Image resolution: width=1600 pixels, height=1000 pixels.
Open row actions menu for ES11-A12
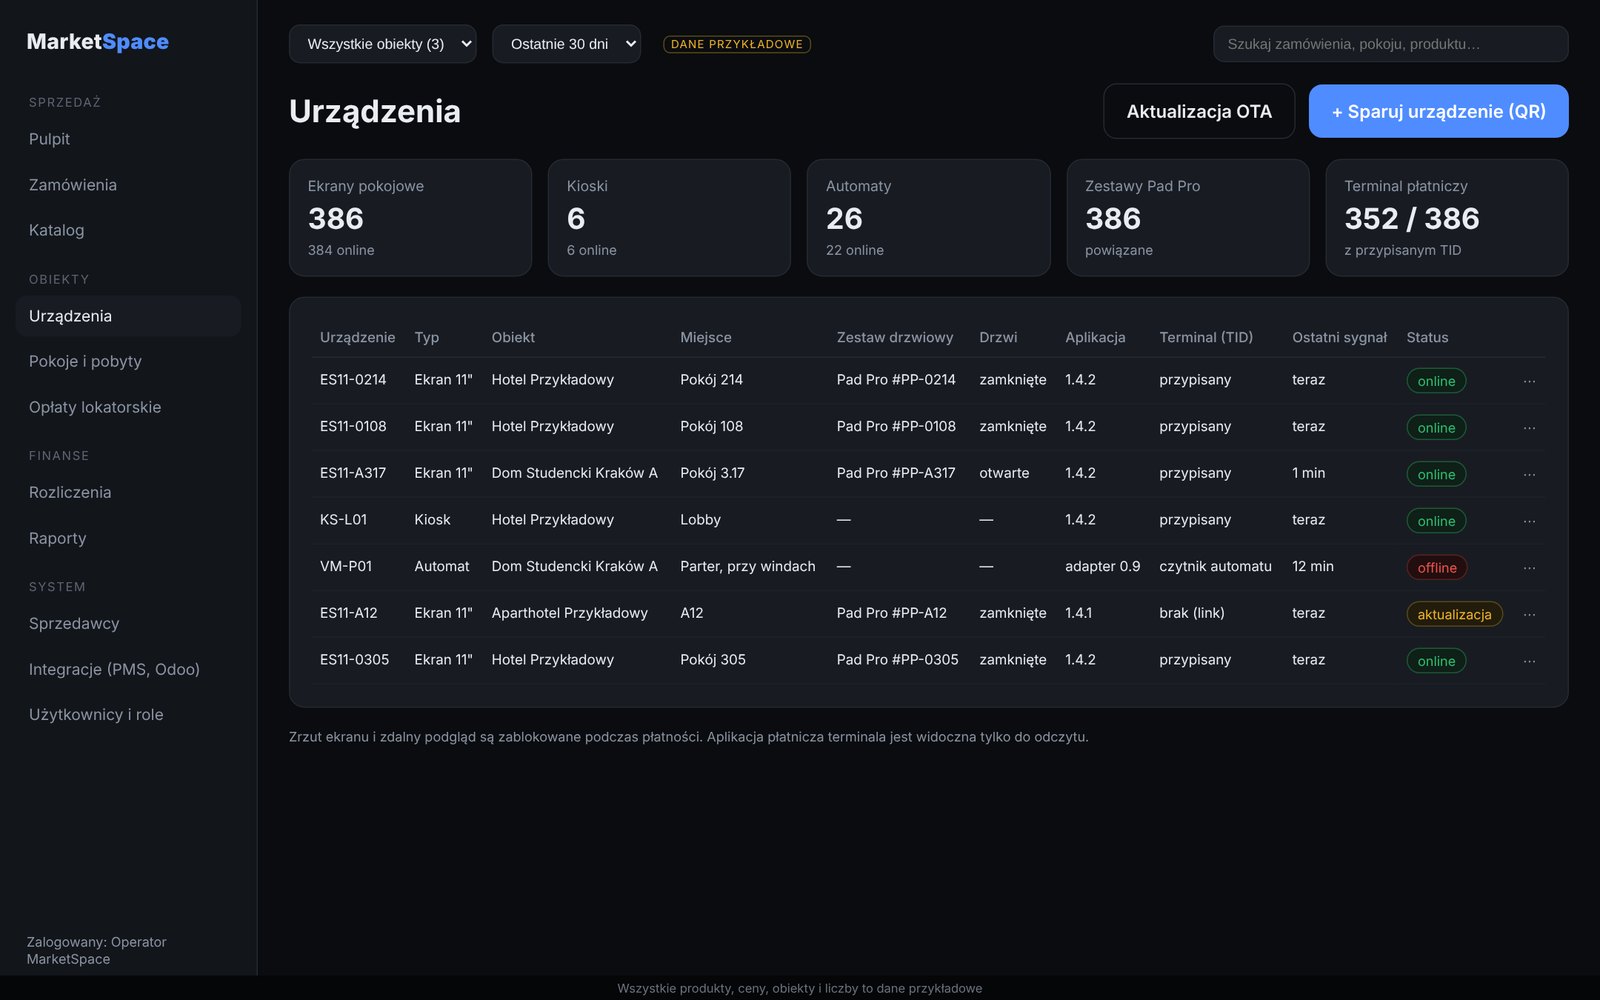coord(1529,614)
